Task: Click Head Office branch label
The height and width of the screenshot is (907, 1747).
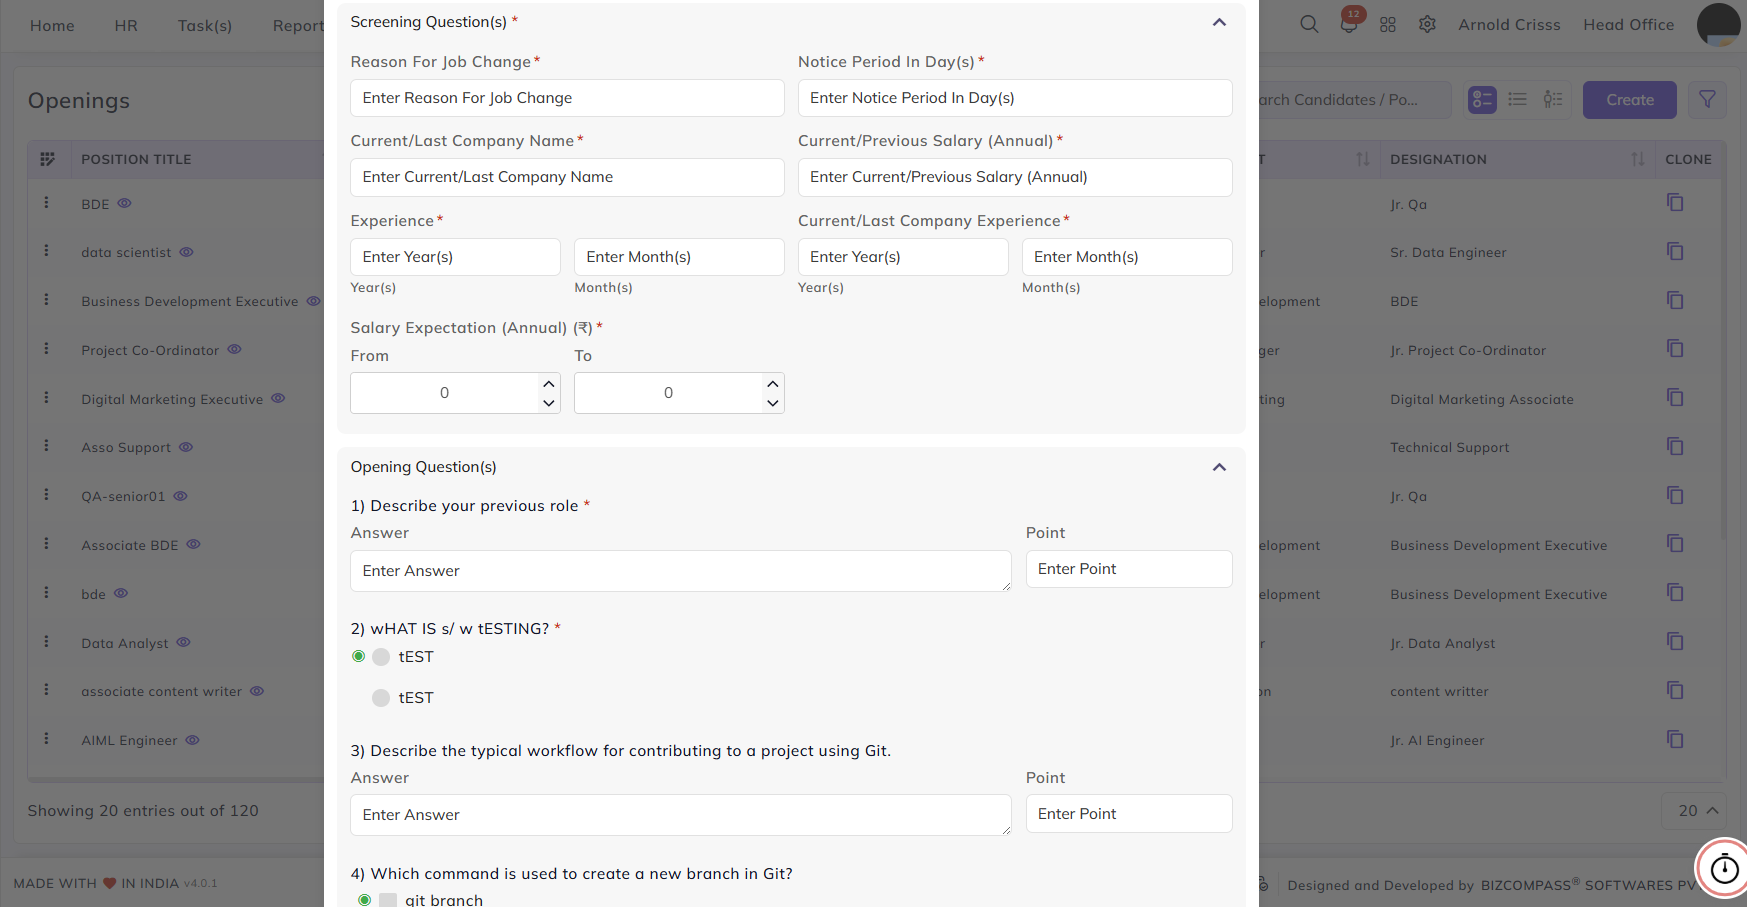Action: click(x=1628, y=25)
